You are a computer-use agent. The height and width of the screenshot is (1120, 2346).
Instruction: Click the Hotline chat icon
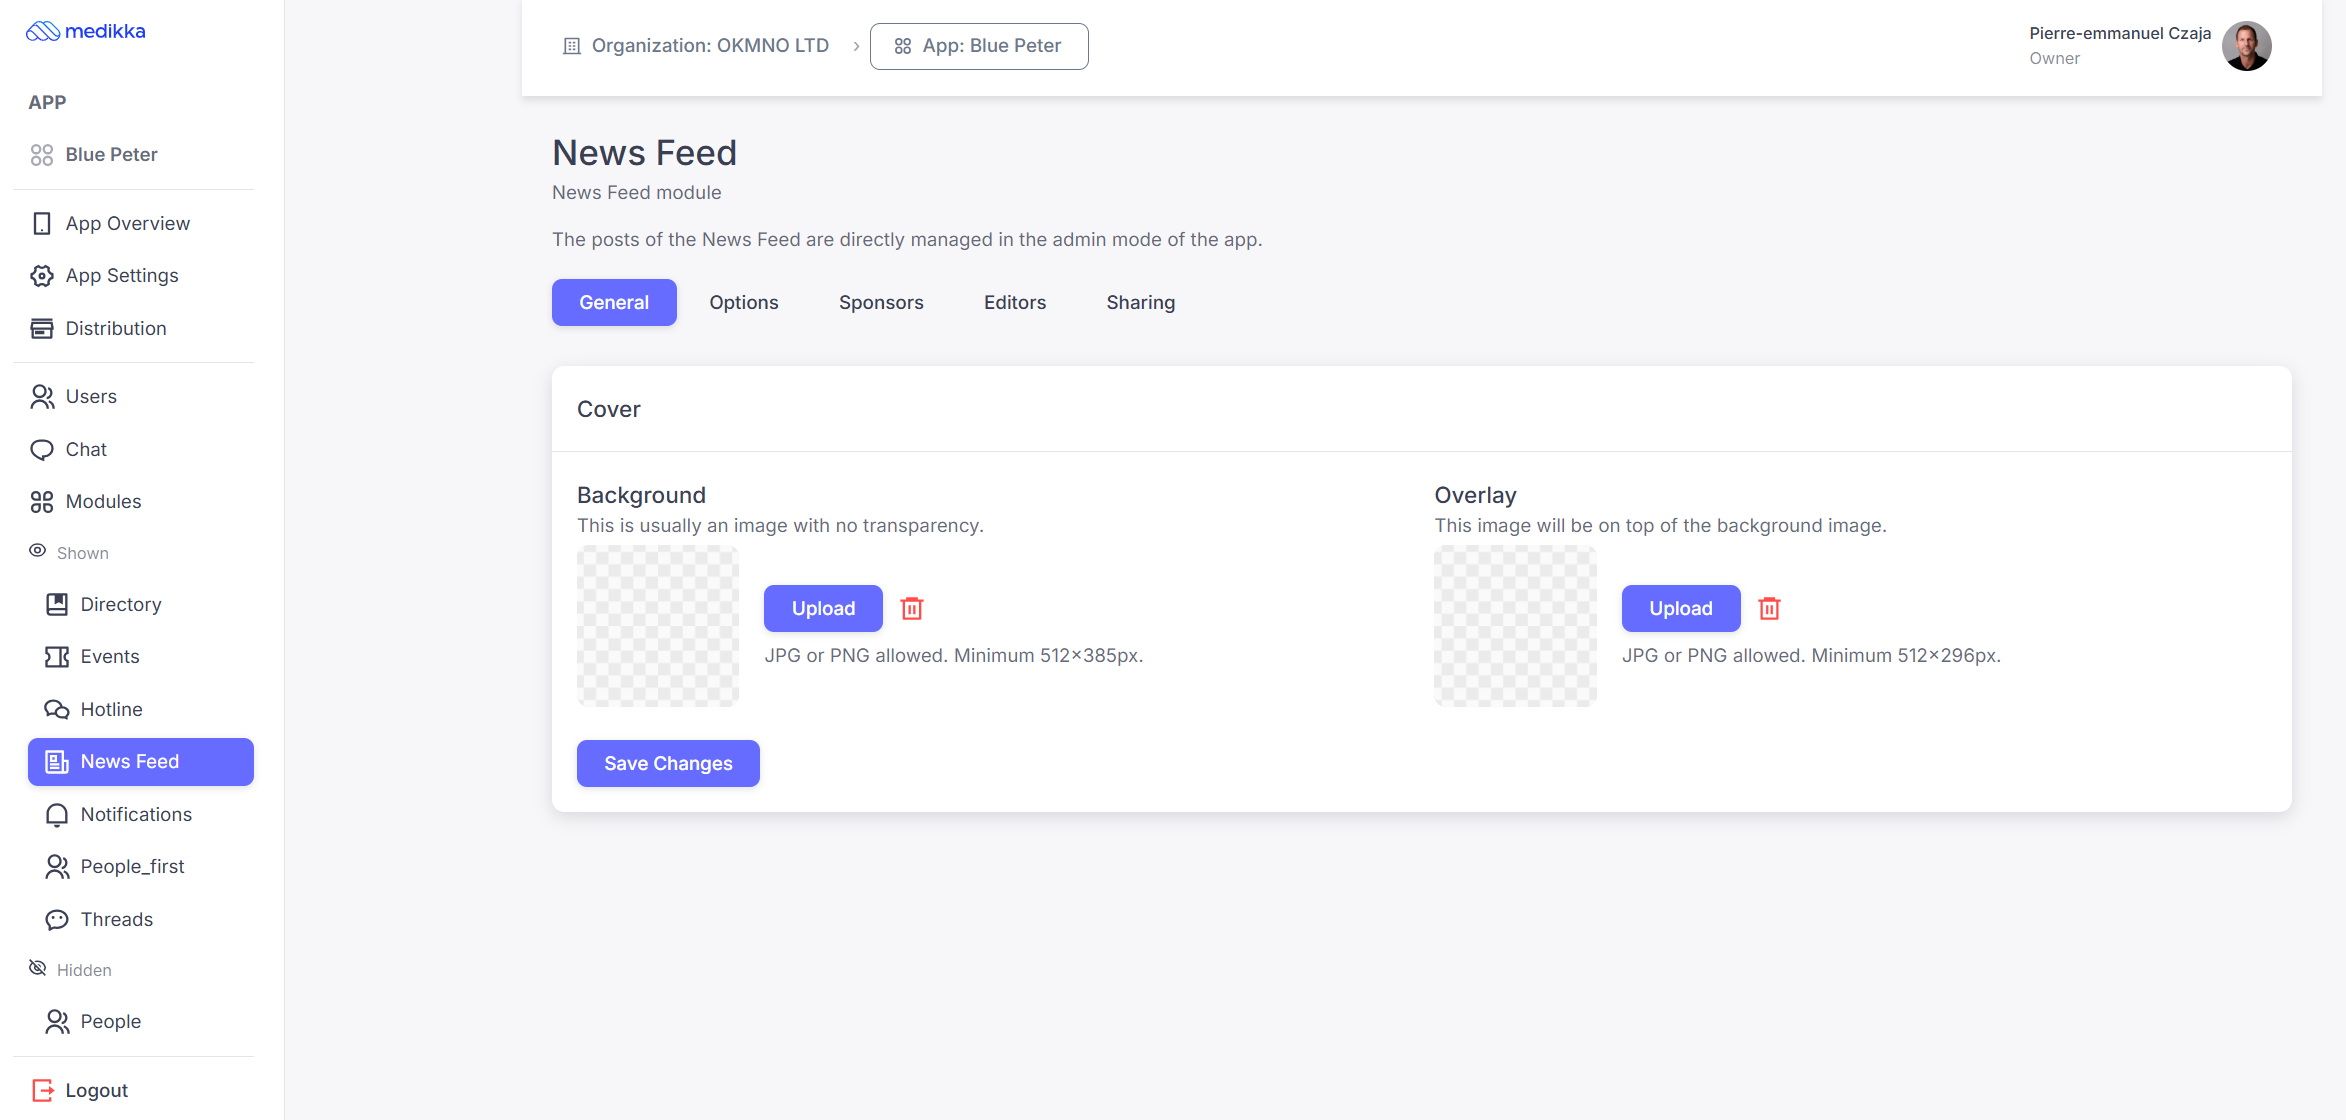click(57, 709)
